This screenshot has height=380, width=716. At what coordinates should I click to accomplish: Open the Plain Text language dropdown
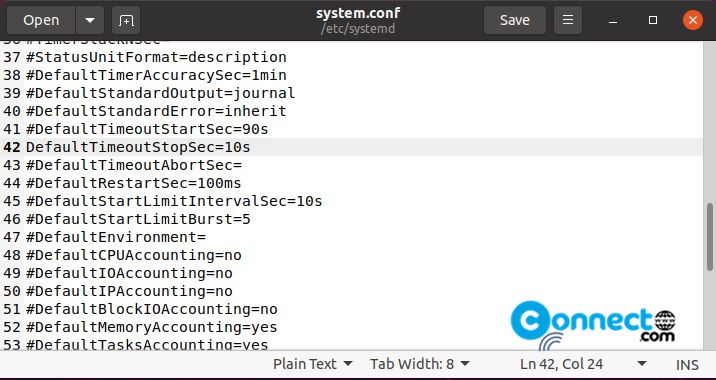click(313, 364)
